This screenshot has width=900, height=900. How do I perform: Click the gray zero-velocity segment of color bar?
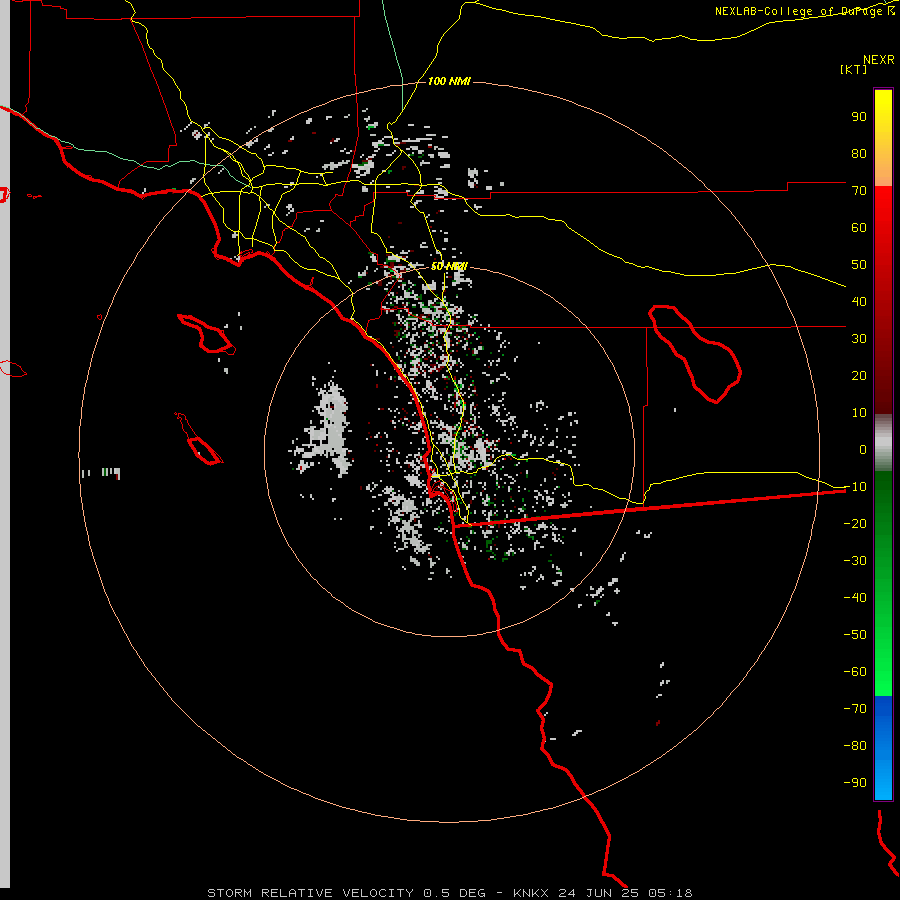883,443
